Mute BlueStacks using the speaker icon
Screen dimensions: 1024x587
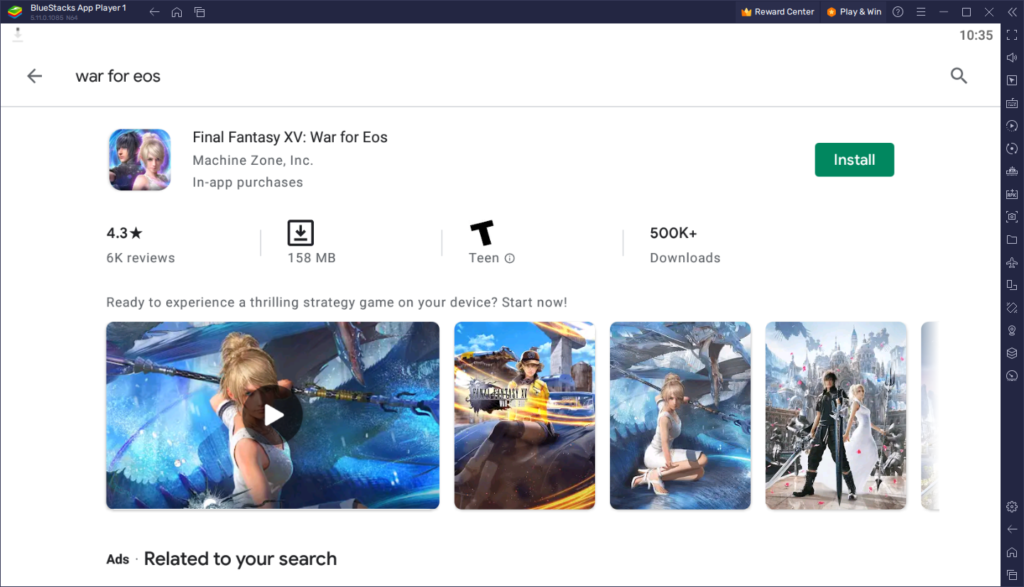(x=1012, y=57)
